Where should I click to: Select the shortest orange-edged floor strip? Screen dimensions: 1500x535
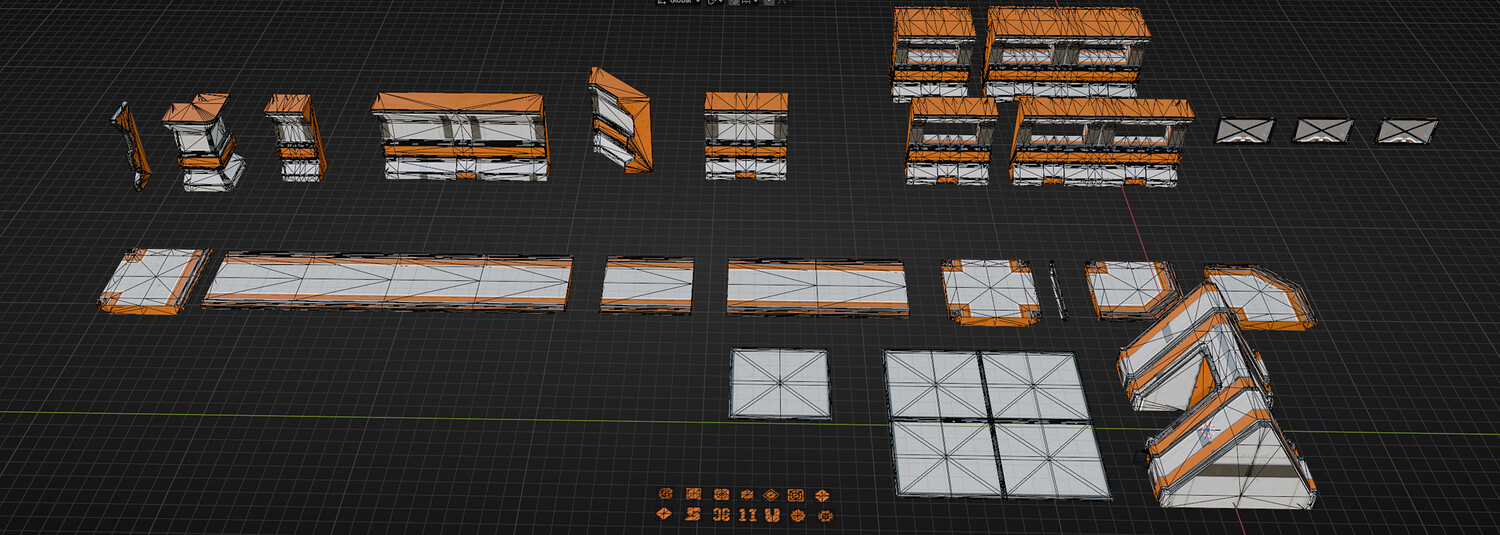647,285
